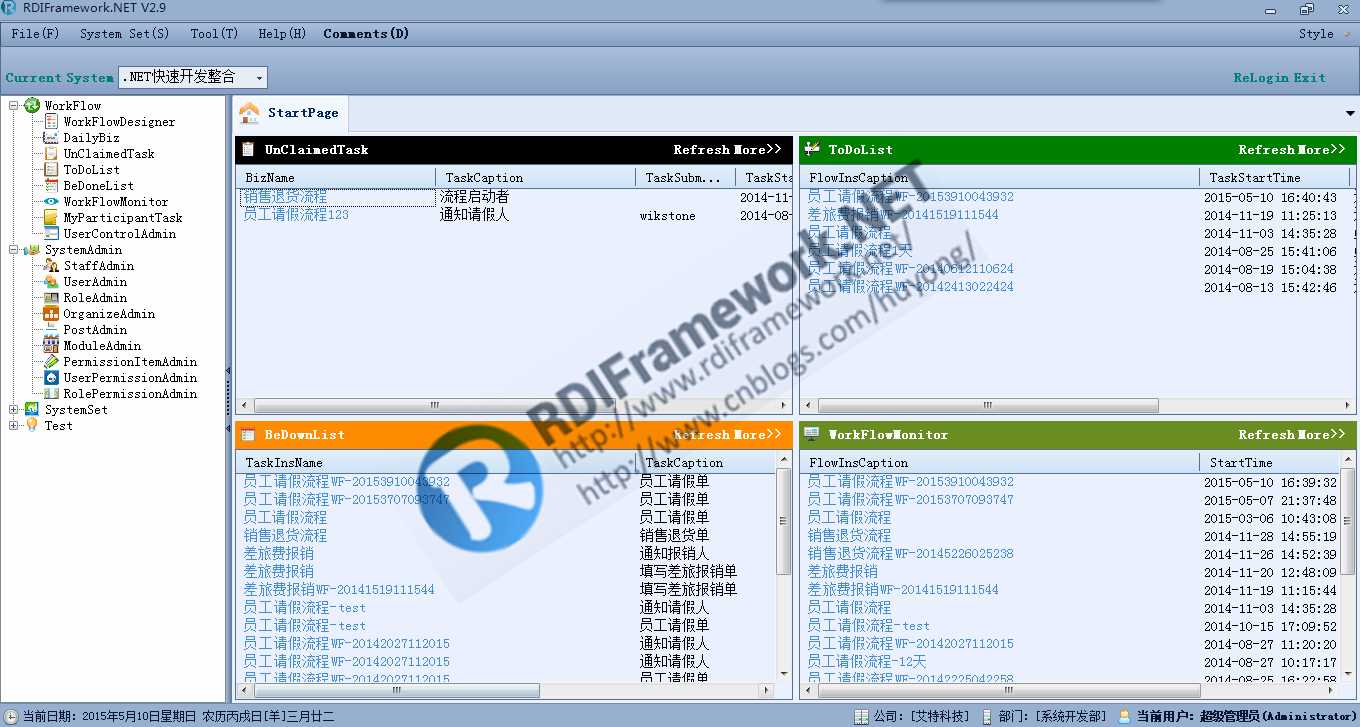Screen dimensions: 1360x727
Task: Click the BeDownList panel header icon
Action: tap(248, 434)
